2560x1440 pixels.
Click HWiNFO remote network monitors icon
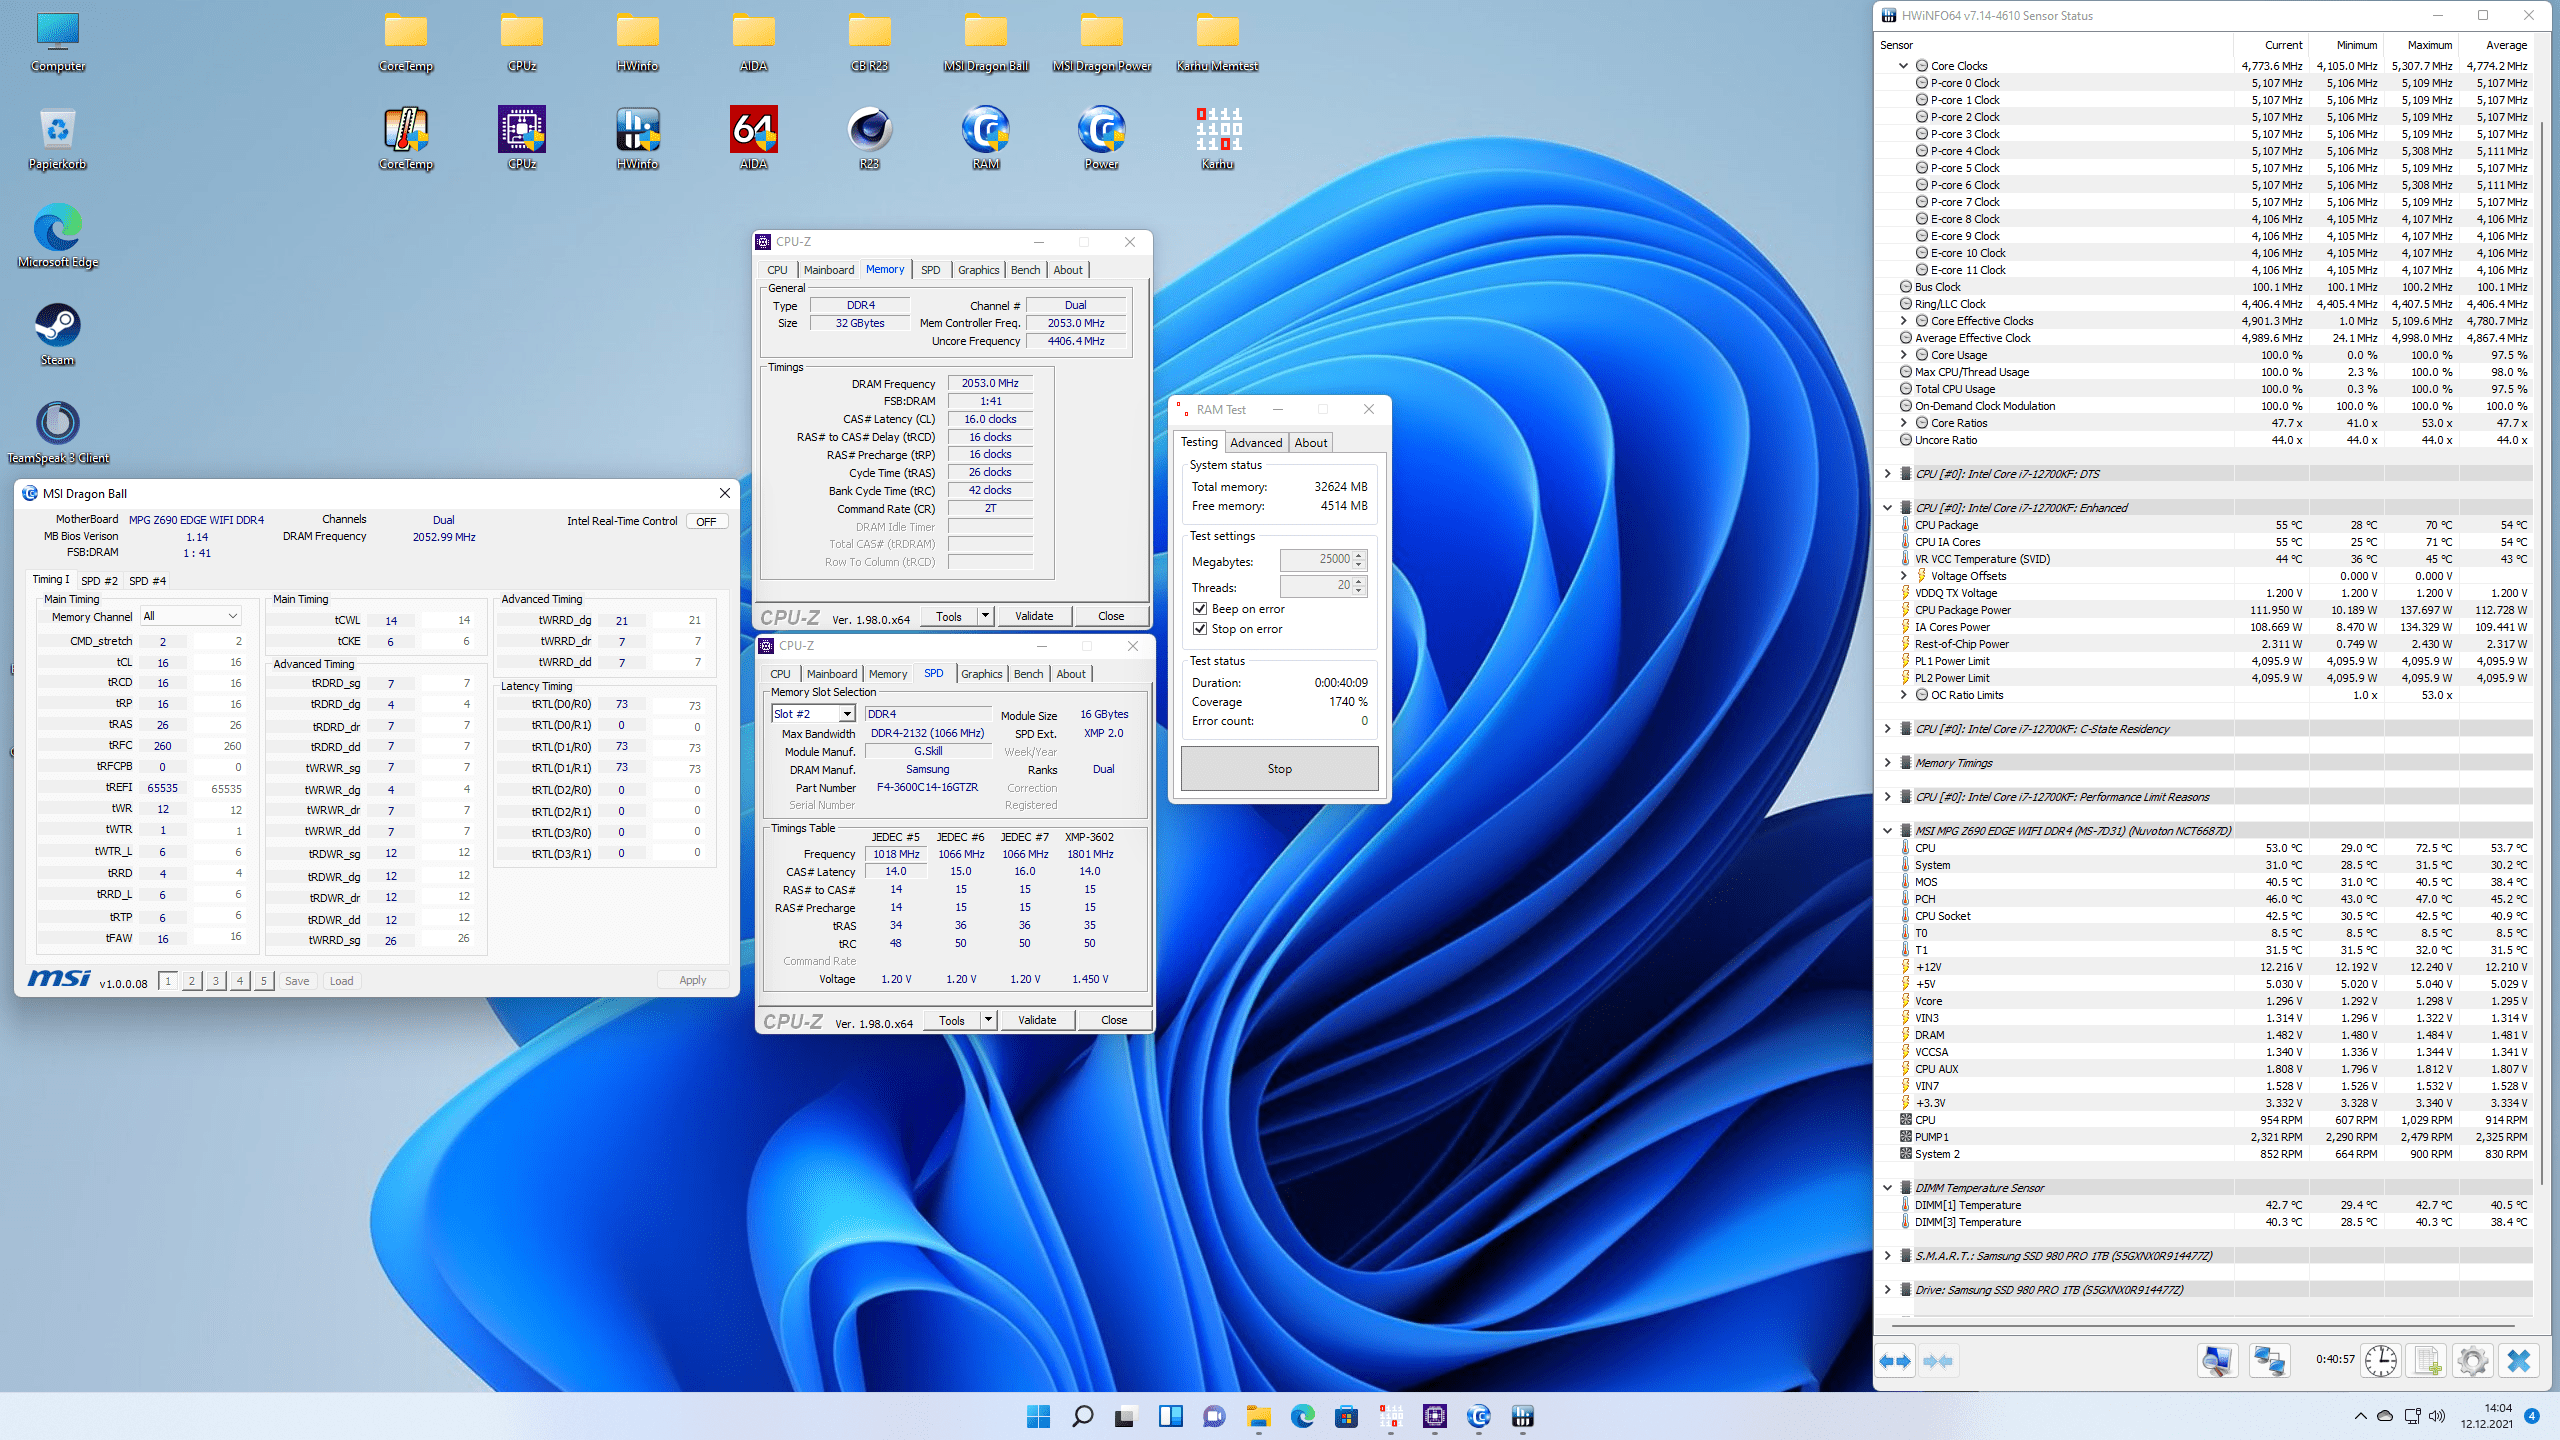pos(2269,1361)
